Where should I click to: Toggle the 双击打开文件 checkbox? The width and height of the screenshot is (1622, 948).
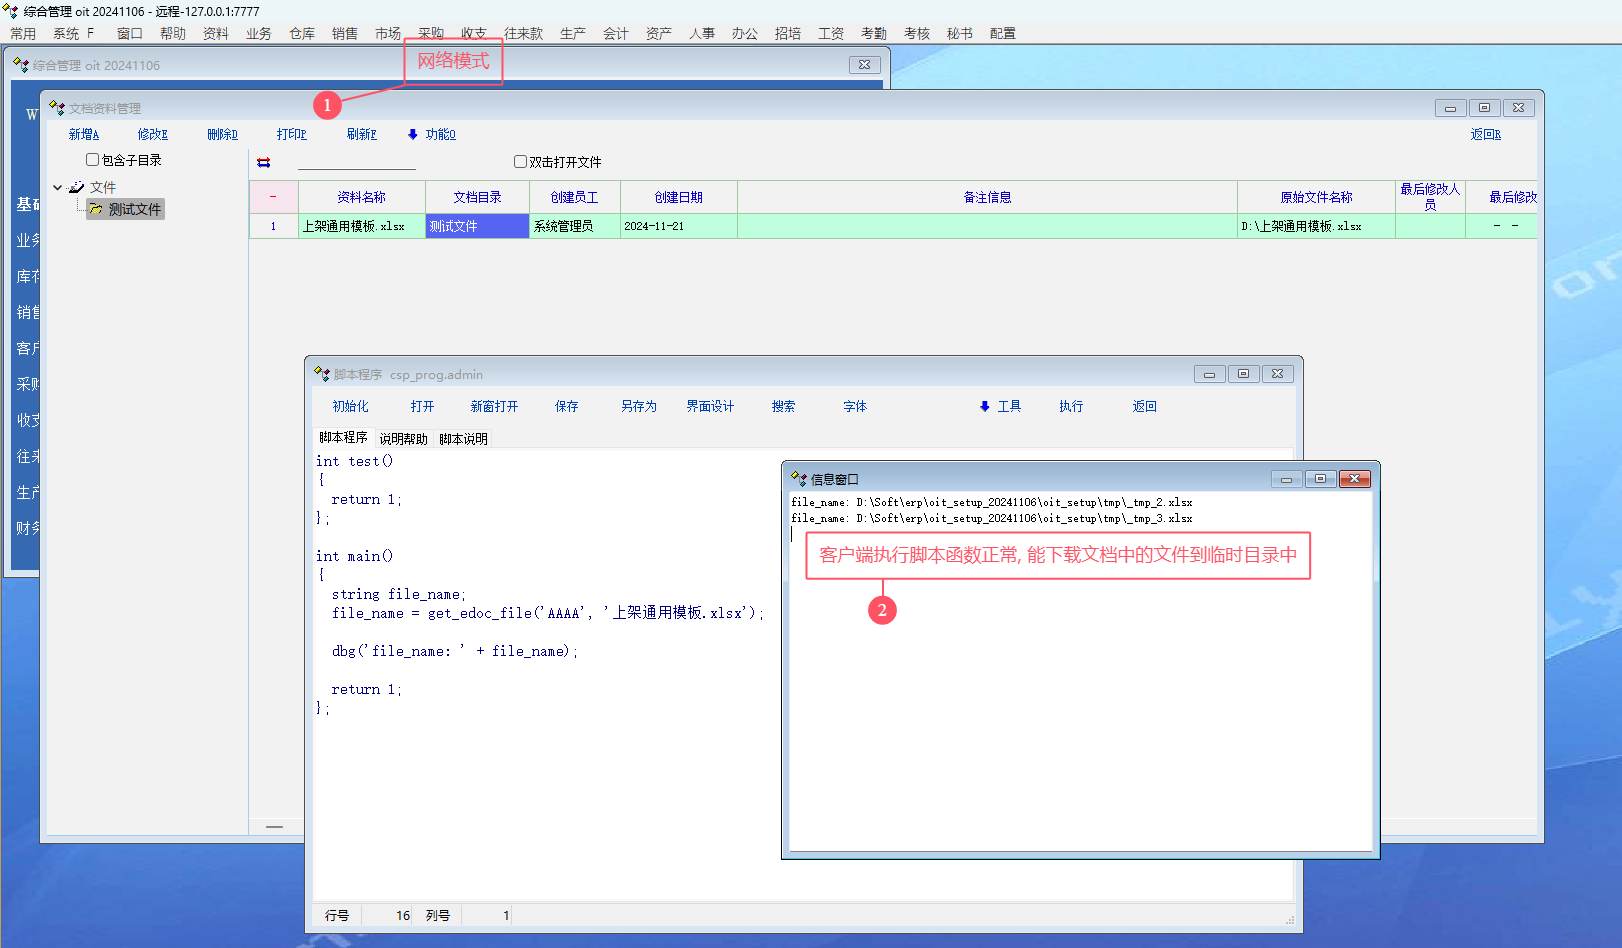tap(520, 162)
